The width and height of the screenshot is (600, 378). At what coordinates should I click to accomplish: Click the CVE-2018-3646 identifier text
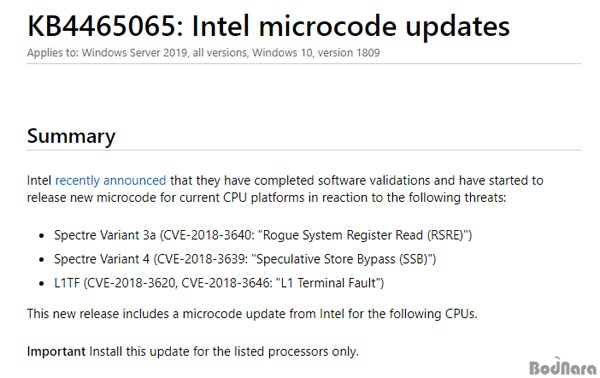[x=225, y=283]
